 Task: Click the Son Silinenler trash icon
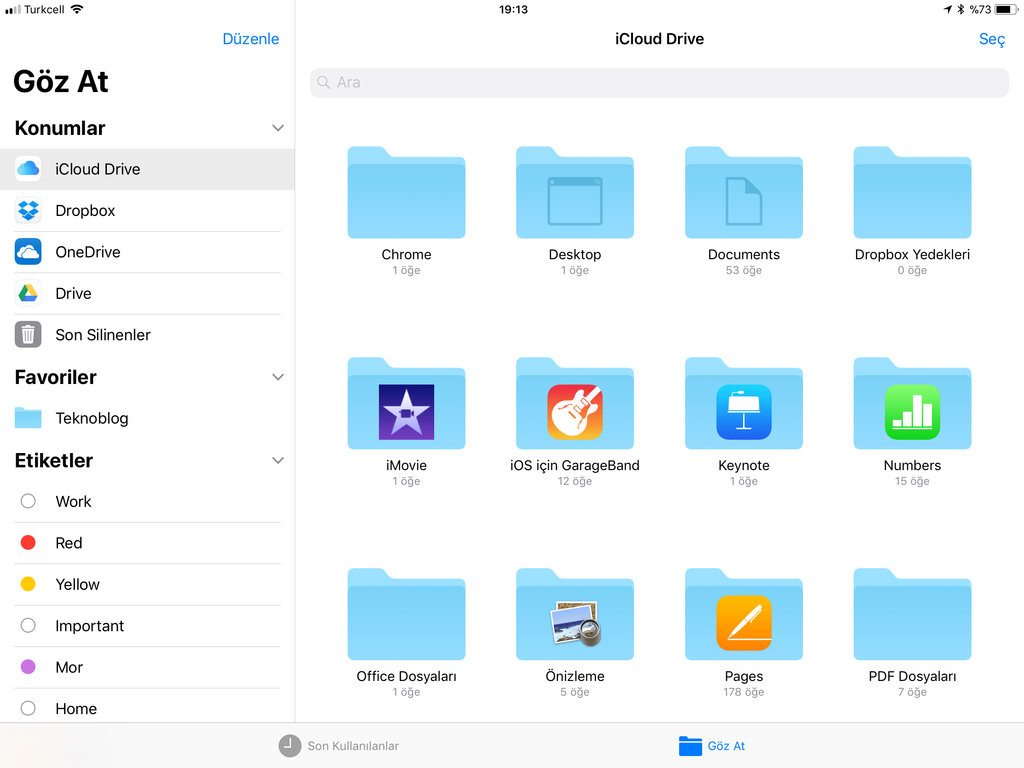click(28, 334)
